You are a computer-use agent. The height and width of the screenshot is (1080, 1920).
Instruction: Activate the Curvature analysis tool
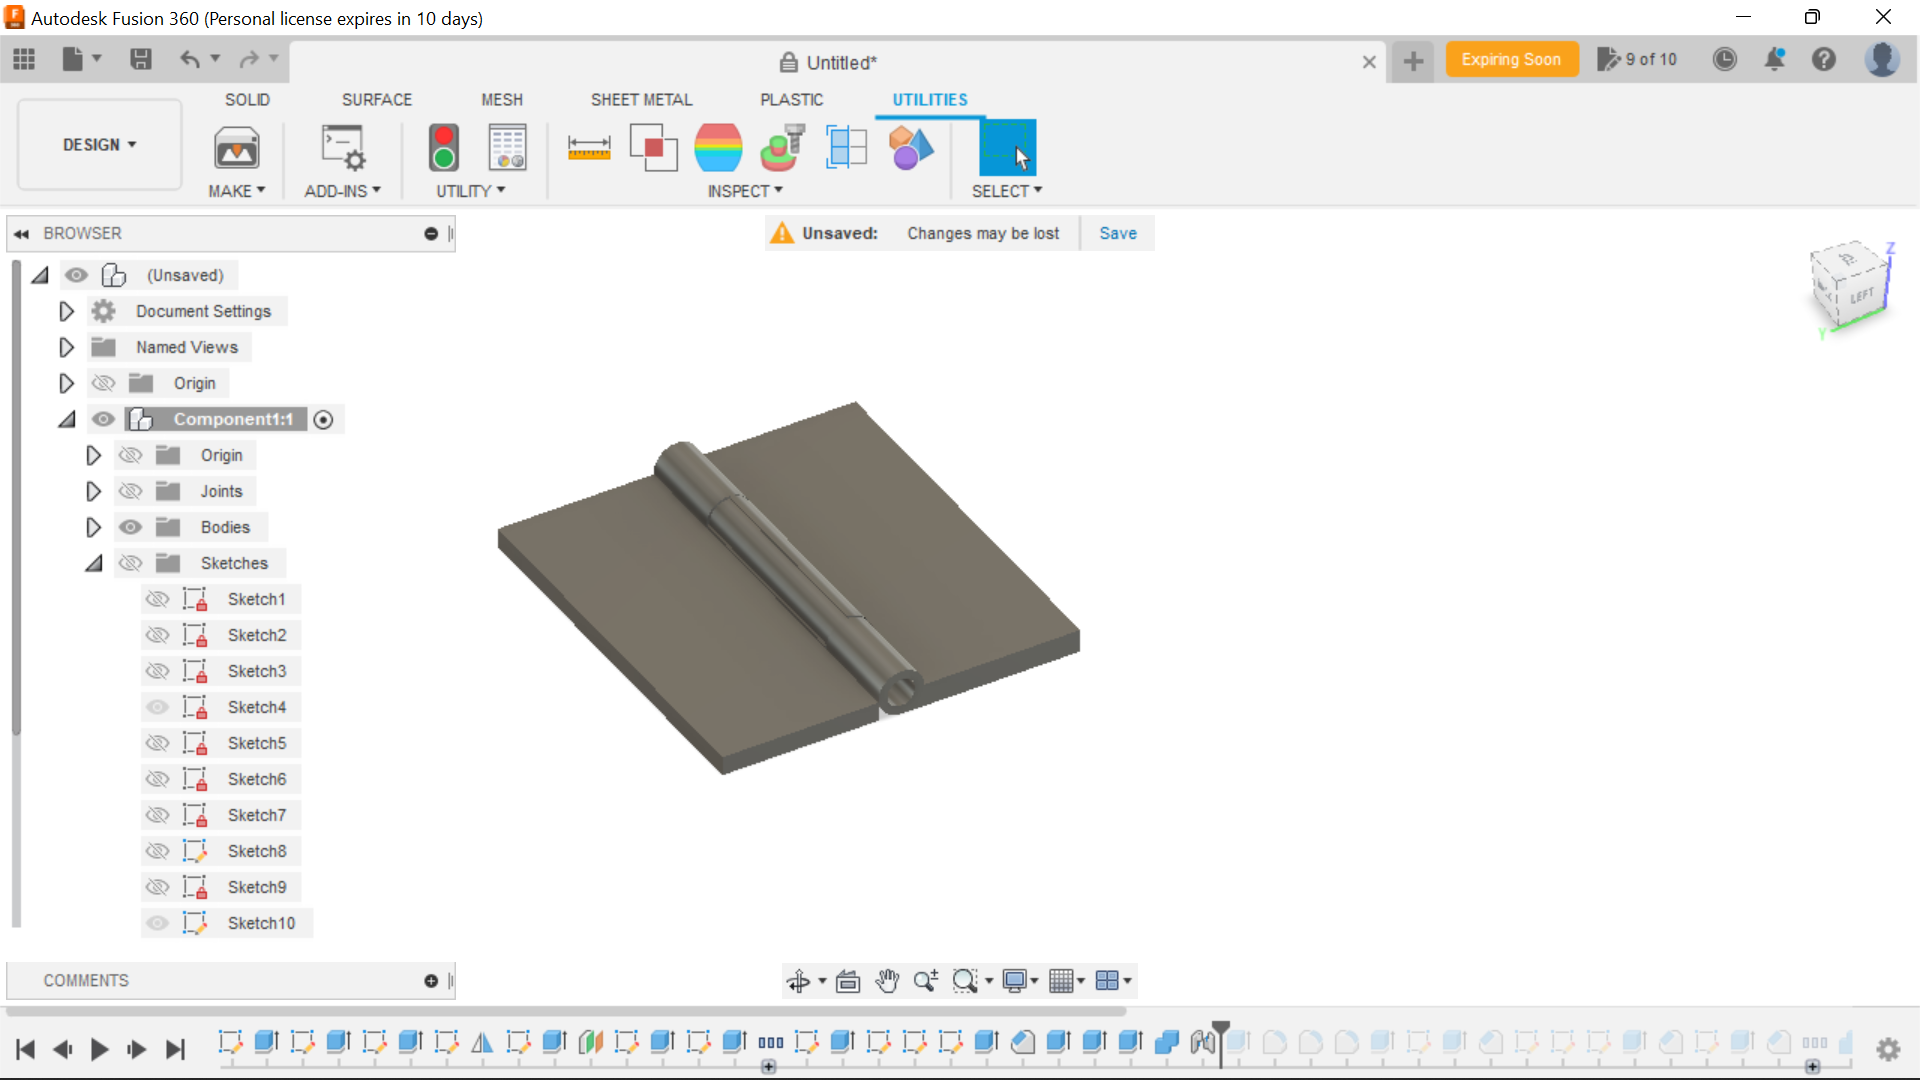click(x=719, y=147)
